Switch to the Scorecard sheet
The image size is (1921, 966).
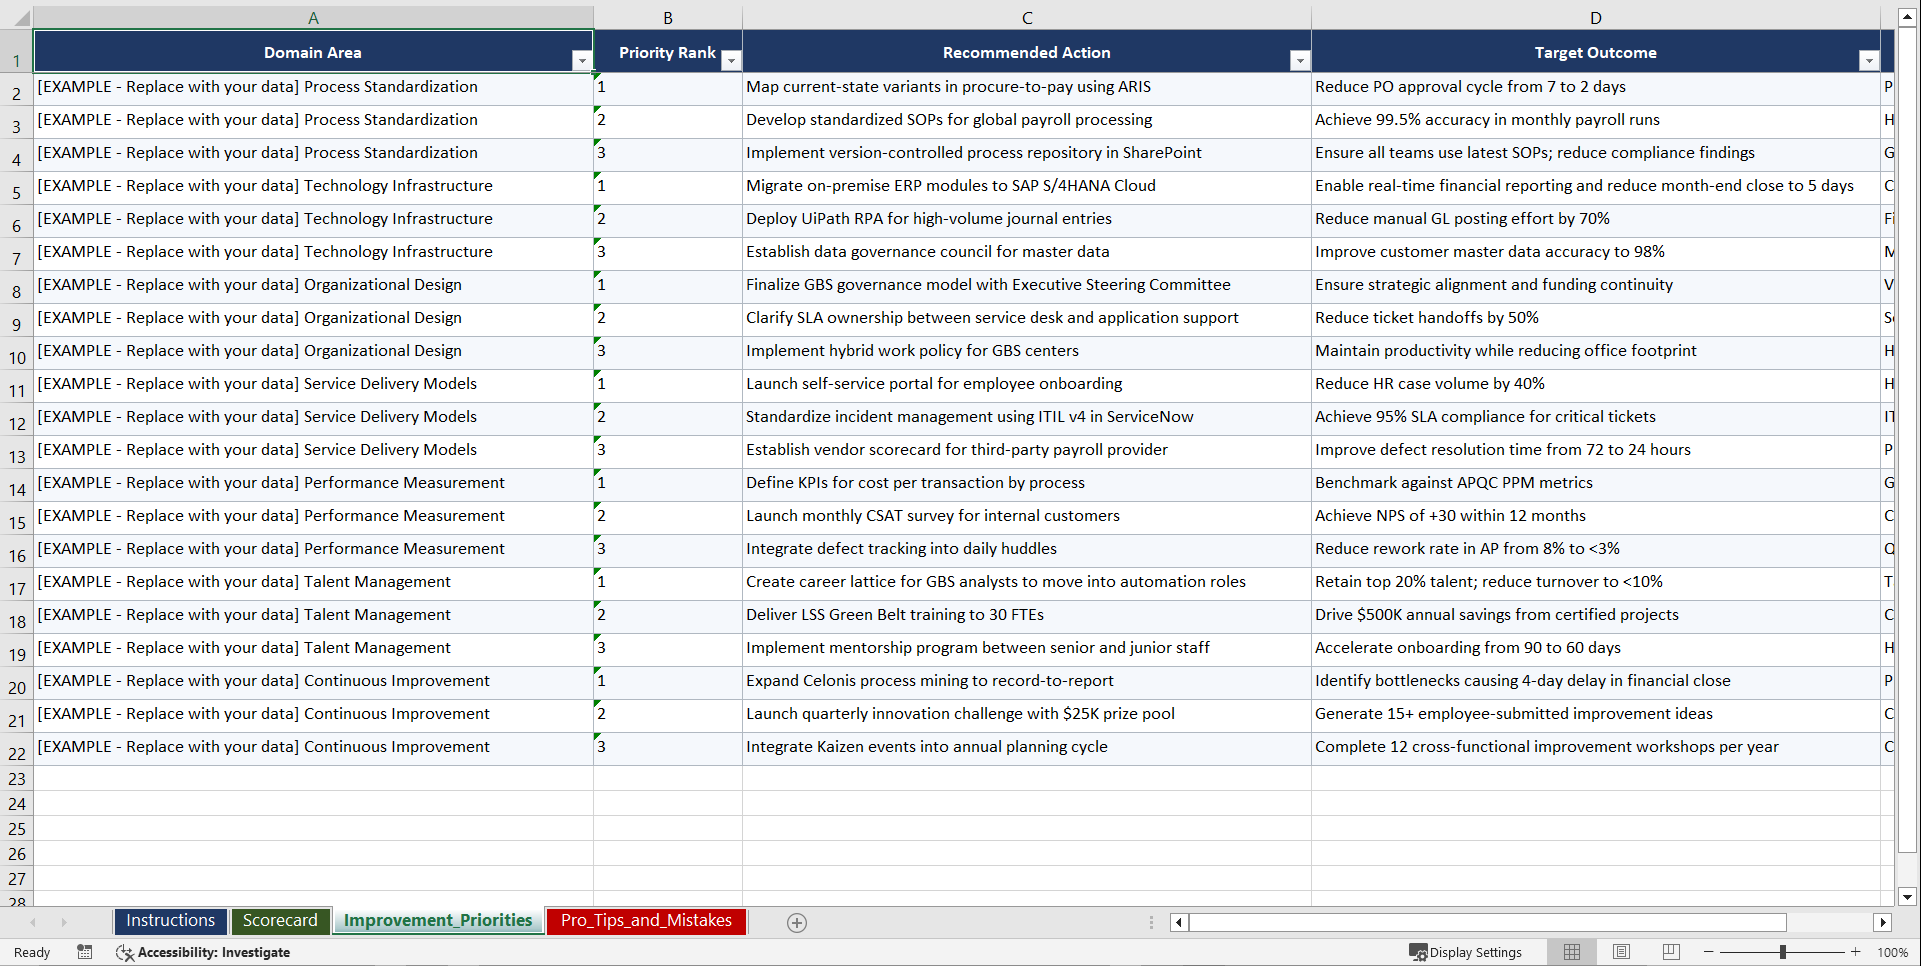pyautogui.click(x=280, y=920)
